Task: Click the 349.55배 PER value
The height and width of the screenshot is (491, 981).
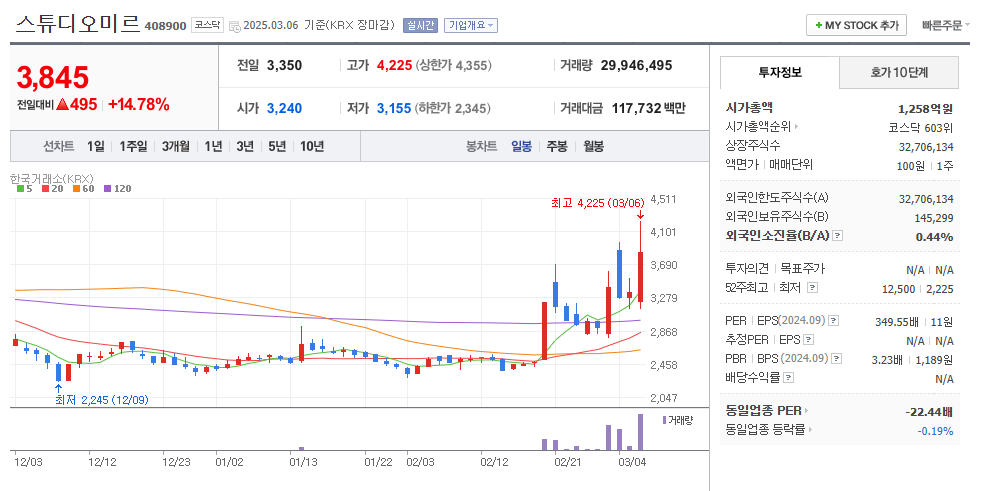Action: pyautogui.click(x=897, y=322)
